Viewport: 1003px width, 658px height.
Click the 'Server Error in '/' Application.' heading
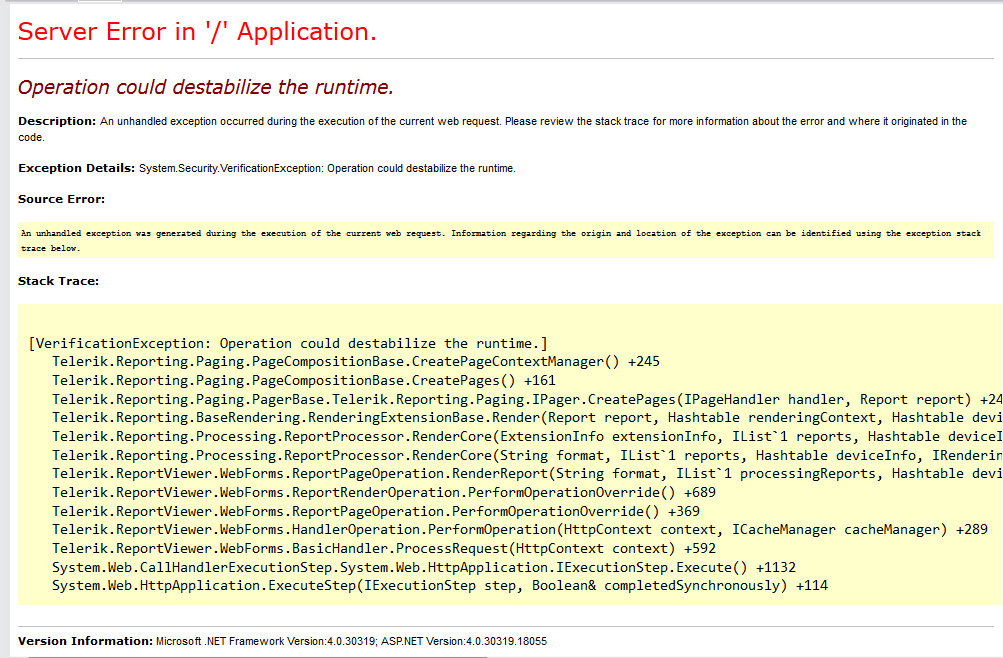click(x=197, y=32)
